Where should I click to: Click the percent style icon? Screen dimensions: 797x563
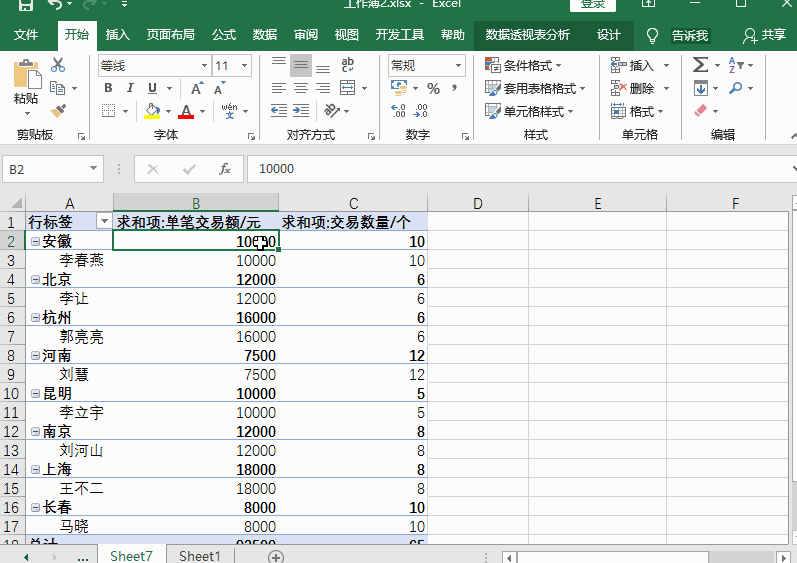pyautogui.click(x=433, y=88)
